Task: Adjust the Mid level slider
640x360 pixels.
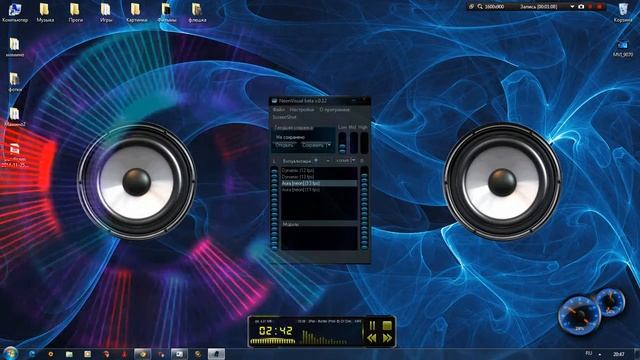Action: [353, 142]
